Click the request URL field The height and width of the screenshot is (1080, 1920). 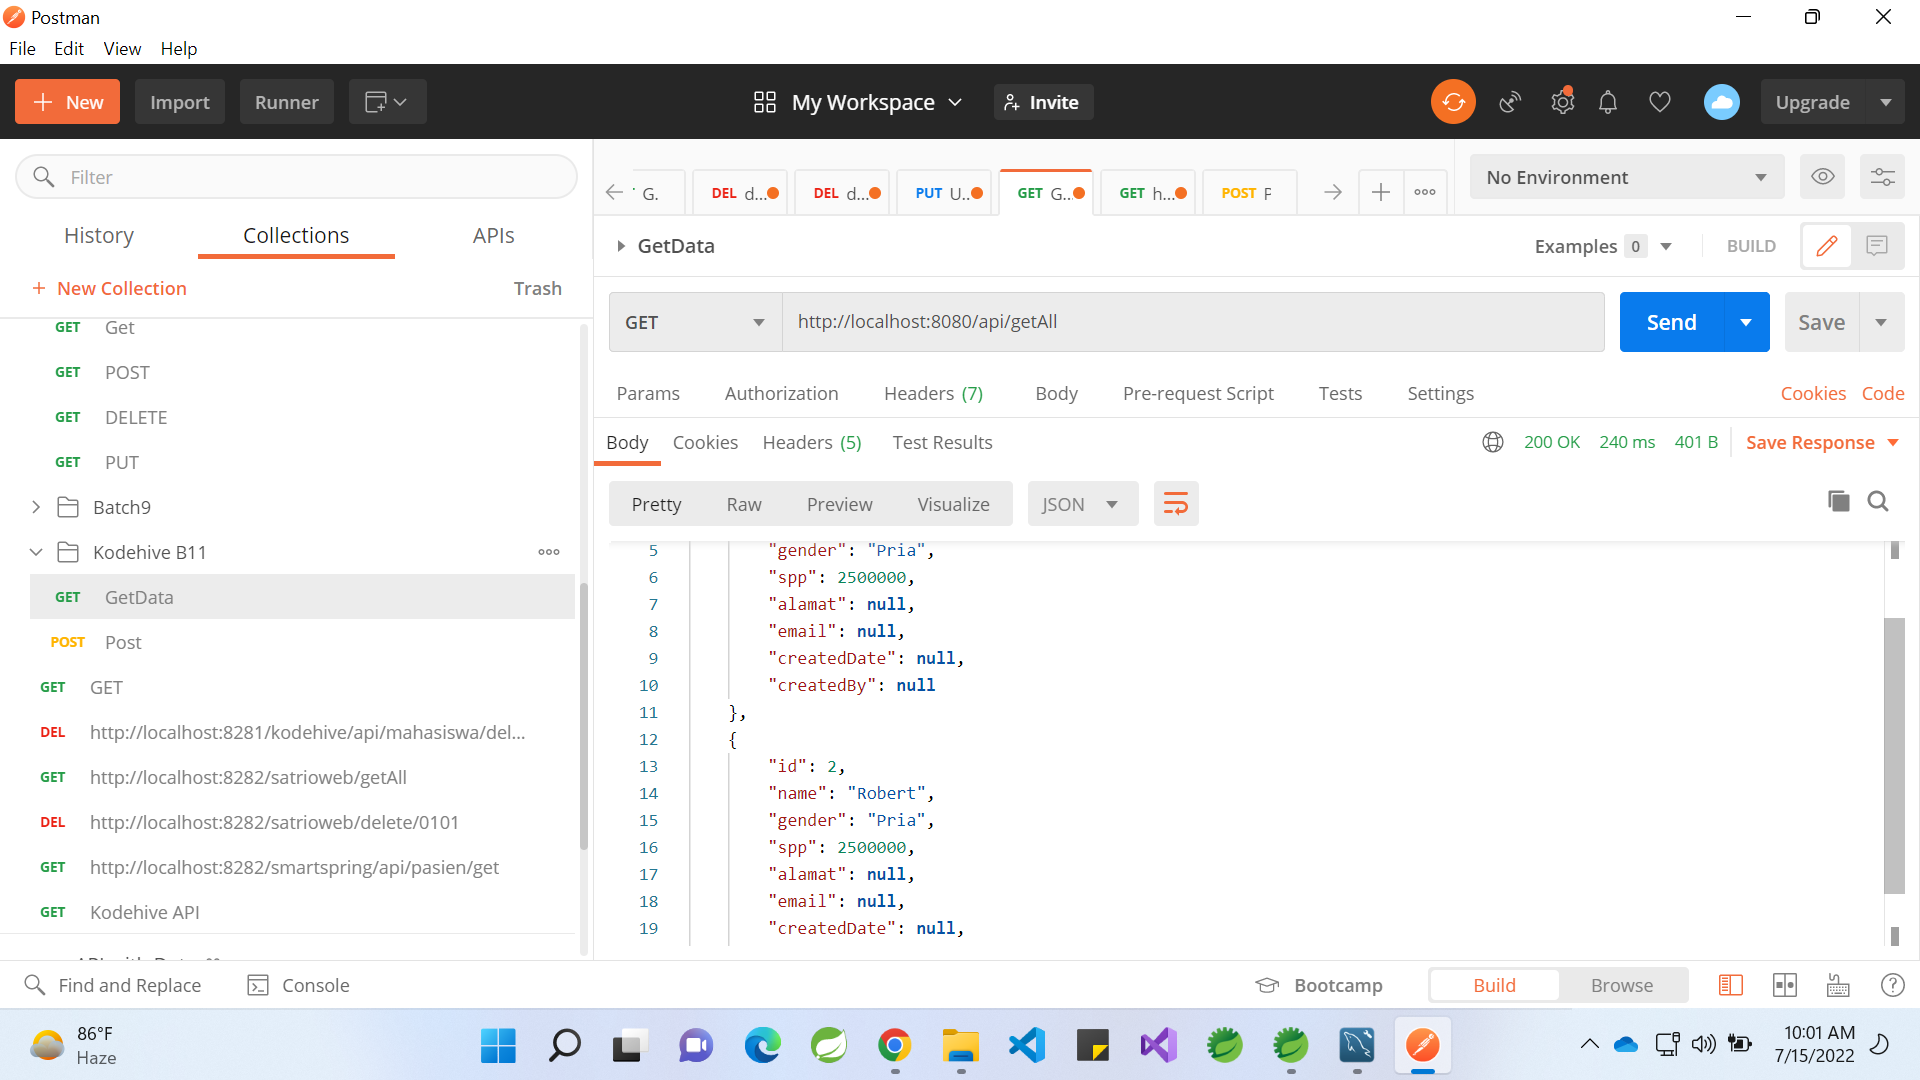point(1100,321)
